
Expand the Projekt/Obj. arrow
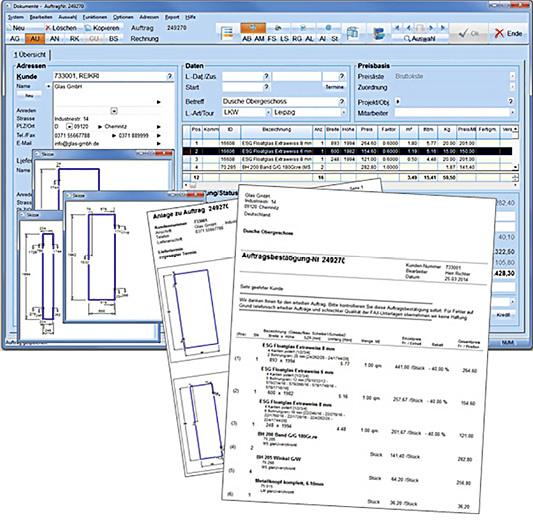tap(398, 101)
